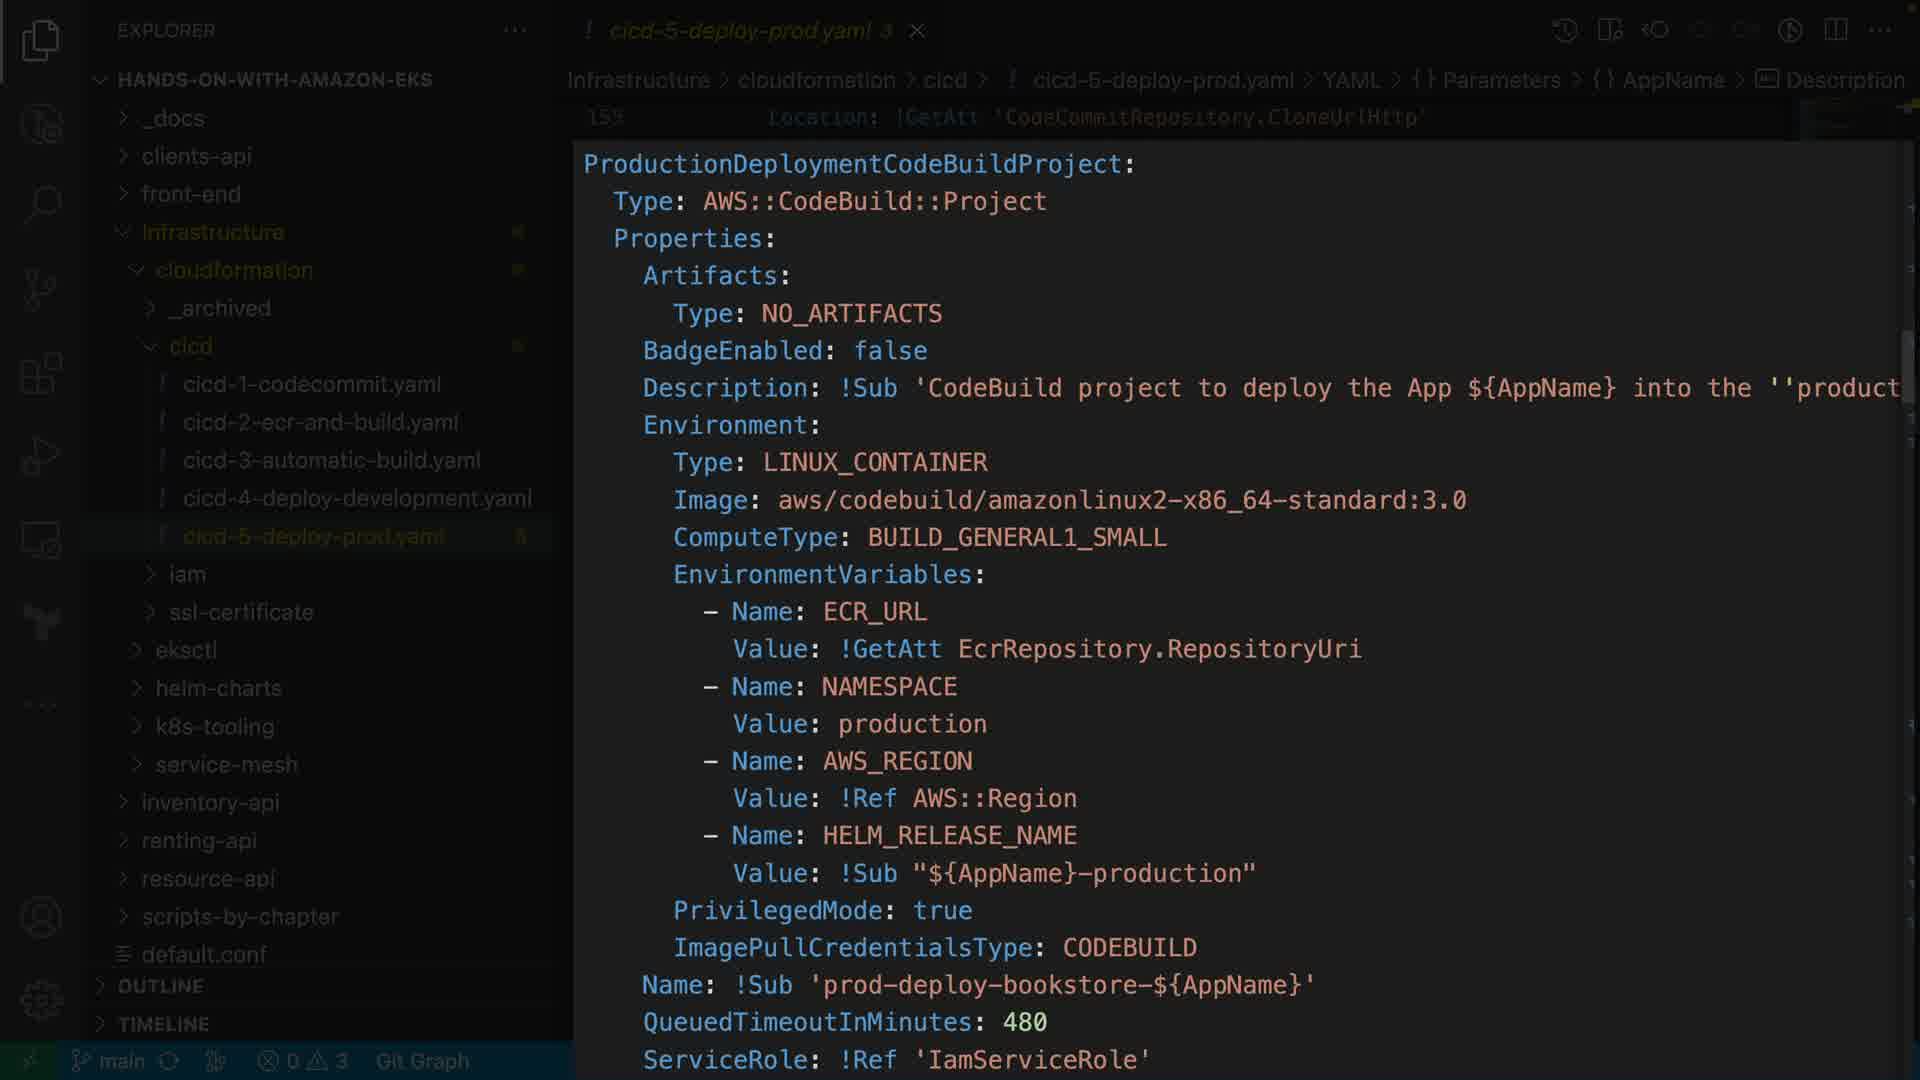Open the Search view in activity bar

(x=41, y=205)
